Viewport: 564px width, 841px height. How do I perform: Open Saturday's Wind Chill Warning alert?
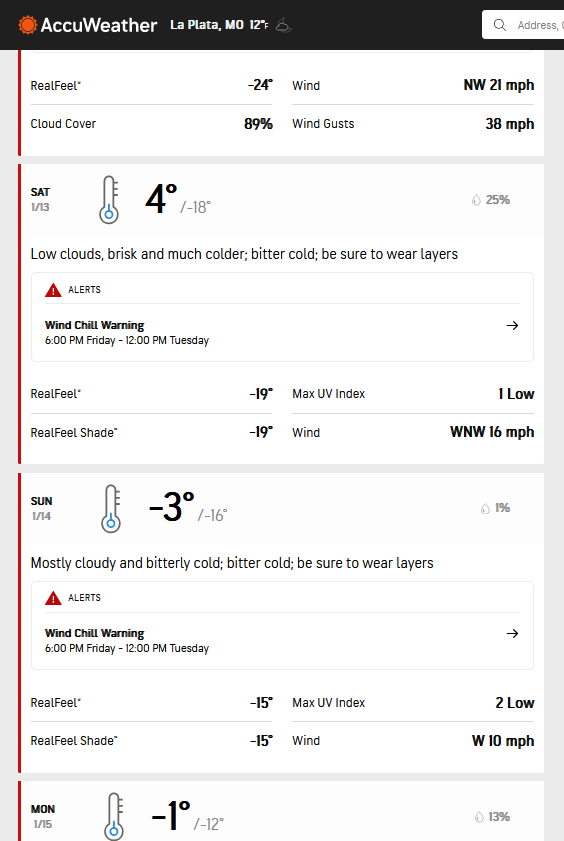(283, 333)
